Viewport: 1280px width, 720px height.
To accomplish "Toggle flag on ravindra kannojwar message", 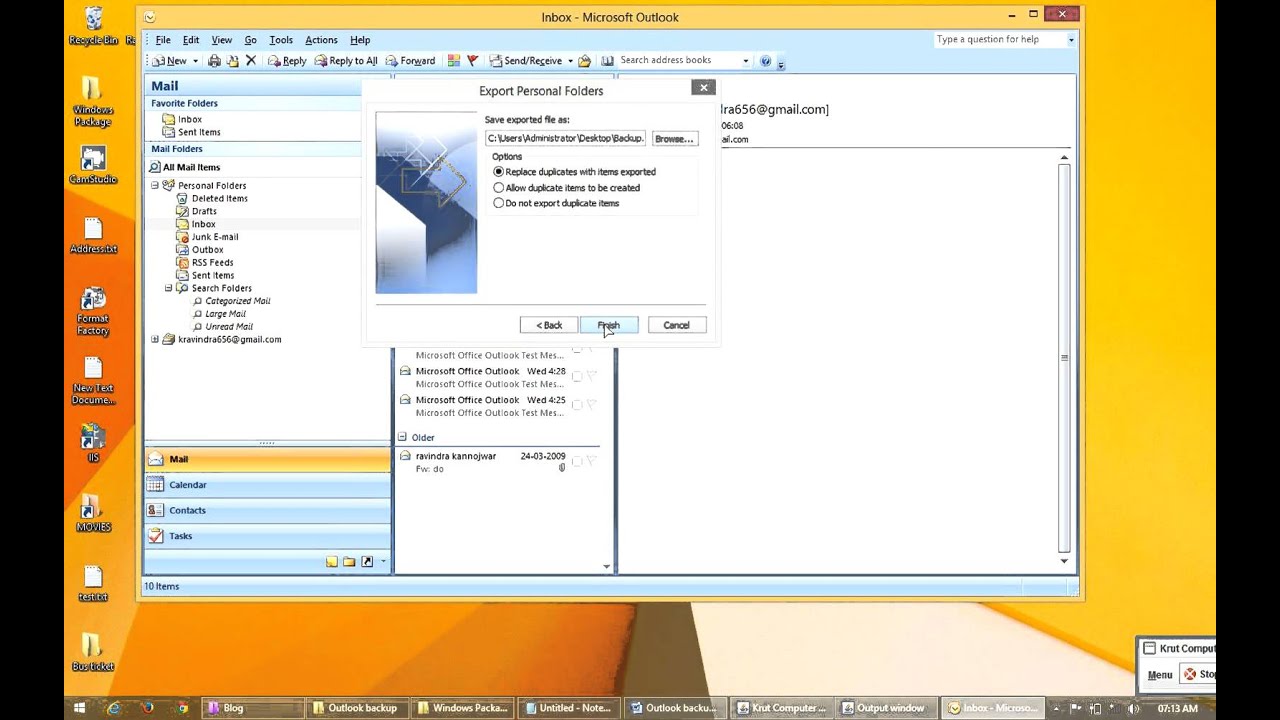I will tap(591, 461).
